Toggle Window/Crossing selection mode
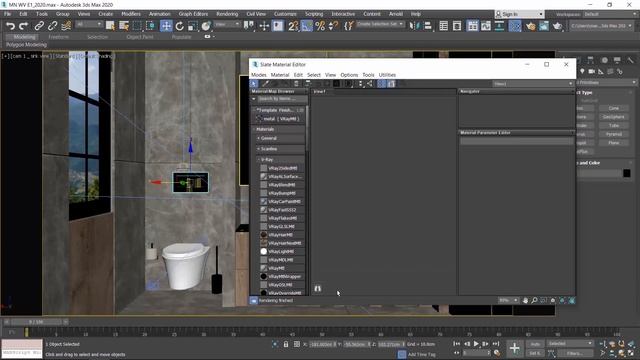The image size is (640, 360). coord(151,26)
